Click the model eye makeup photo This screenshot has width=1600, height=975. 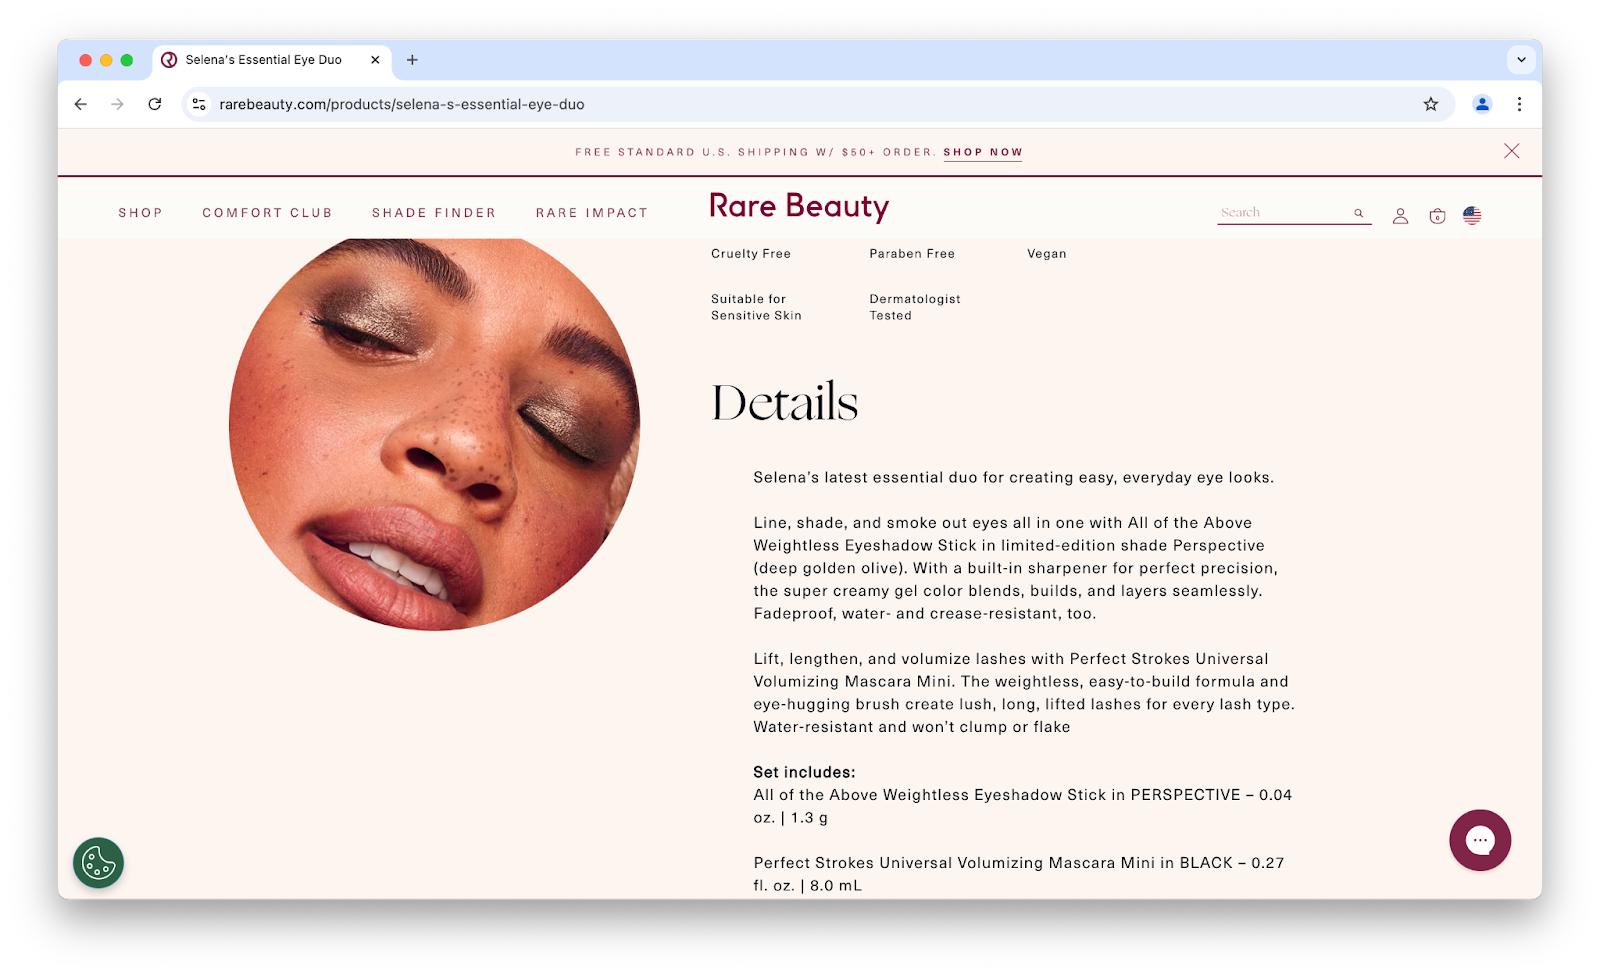pyautogui.click(x=434, y=434)
